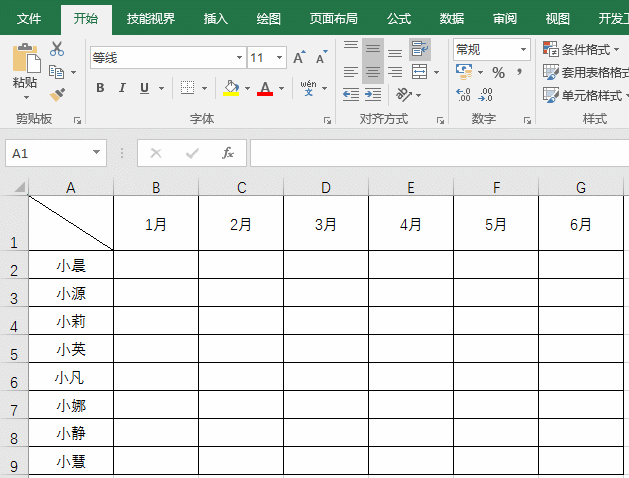Viewport: 629px width, 478px height.
Task: Toggle center horizontal alignment
Action: [x=373, y=72]
